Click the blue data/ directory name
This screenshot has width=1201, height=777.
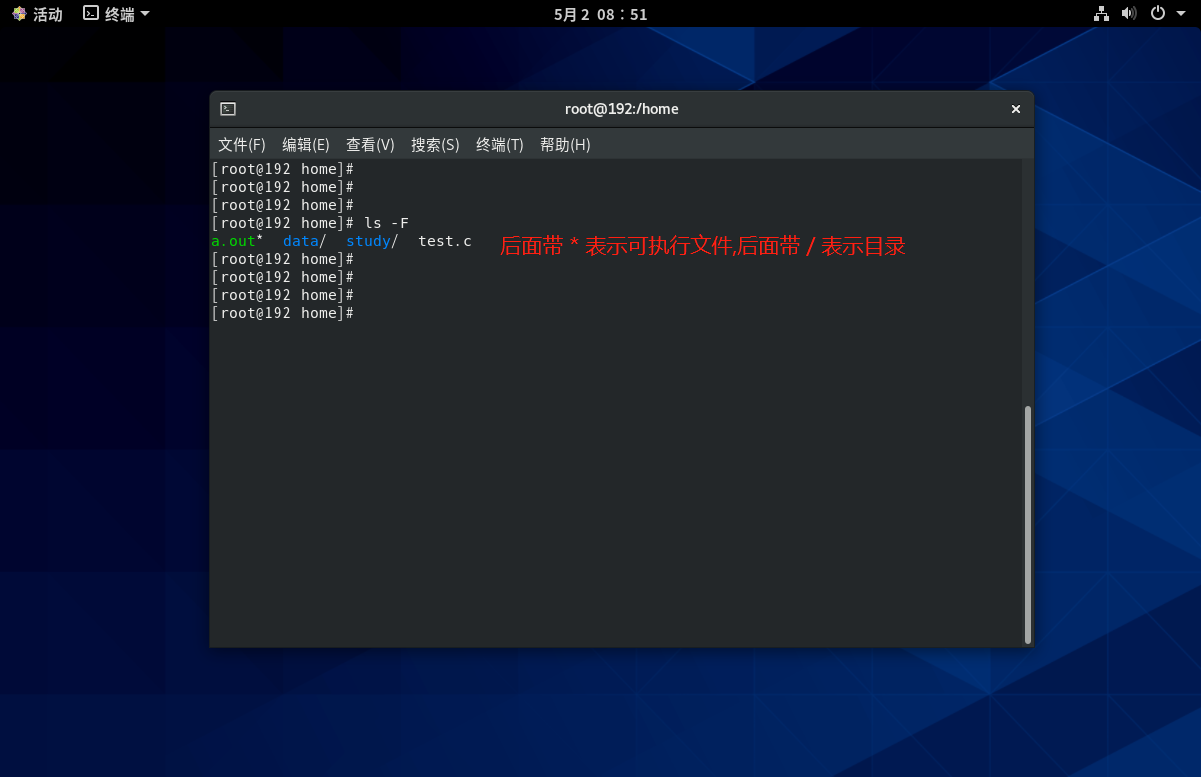(x=301, y=241)
